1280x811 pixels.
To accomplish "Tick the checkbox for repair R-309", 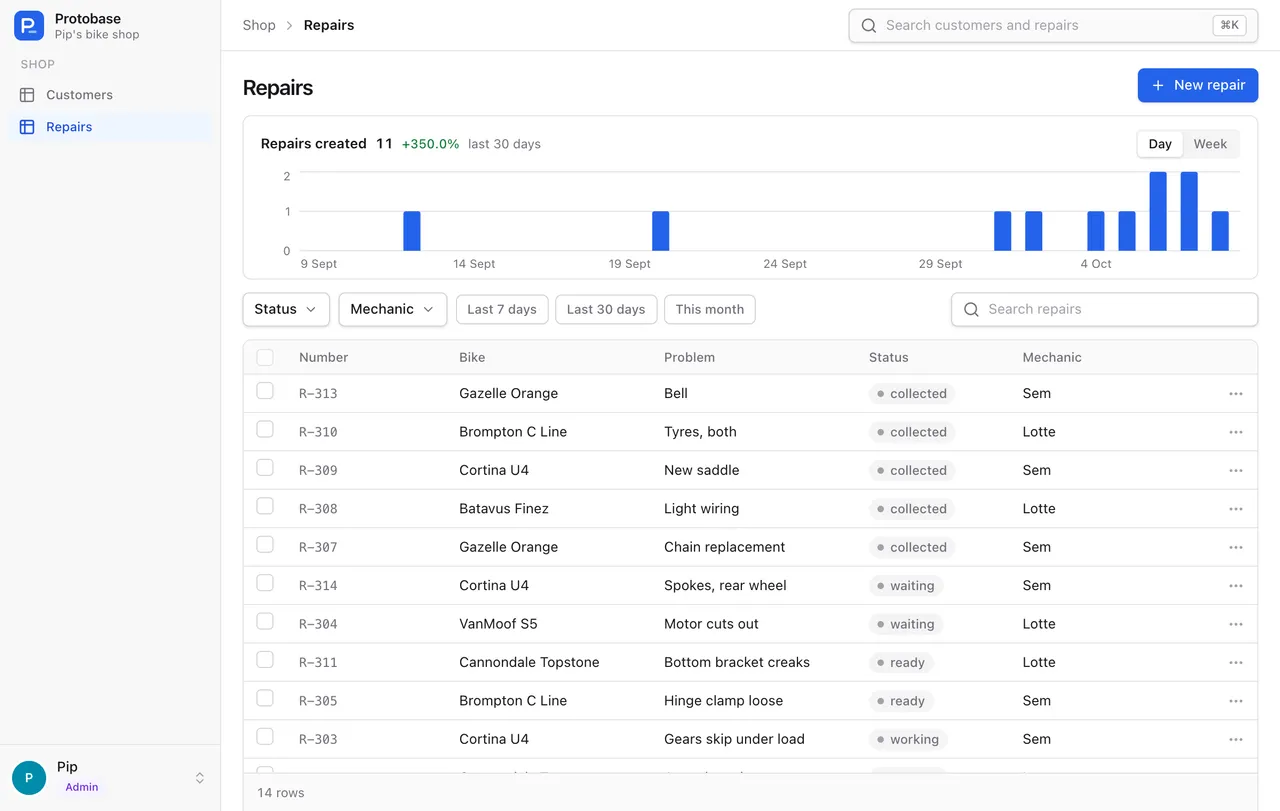I will coord(265,468).
